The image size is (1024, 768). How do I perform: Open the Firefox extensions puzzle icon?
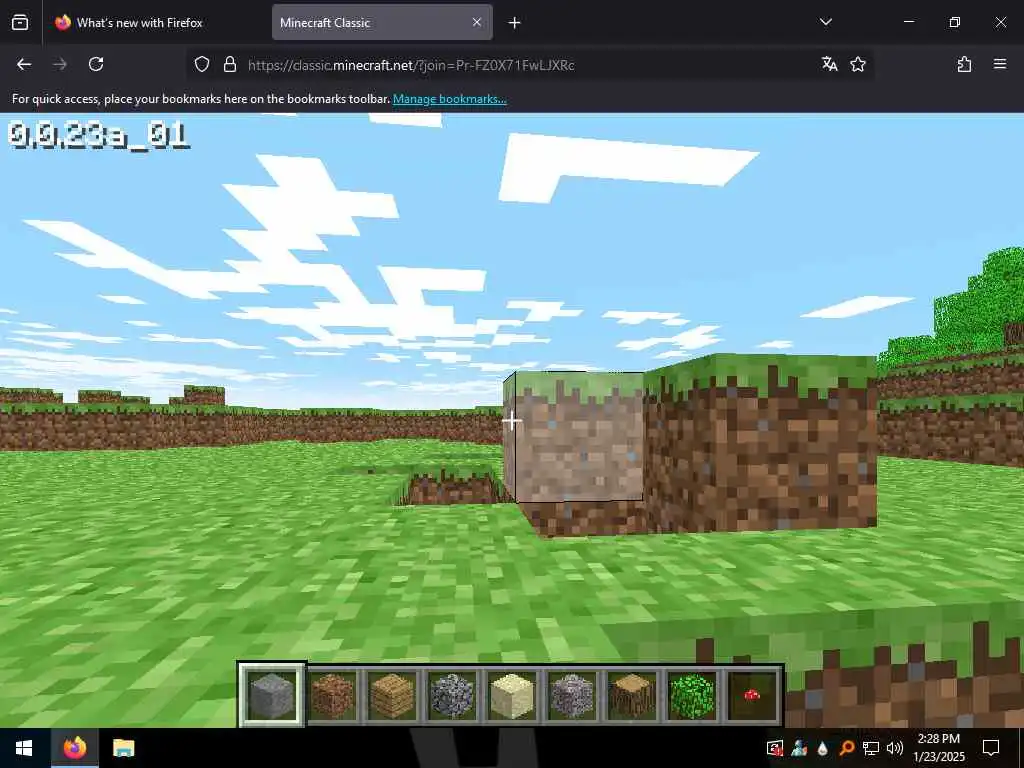[x=965, y=64]
